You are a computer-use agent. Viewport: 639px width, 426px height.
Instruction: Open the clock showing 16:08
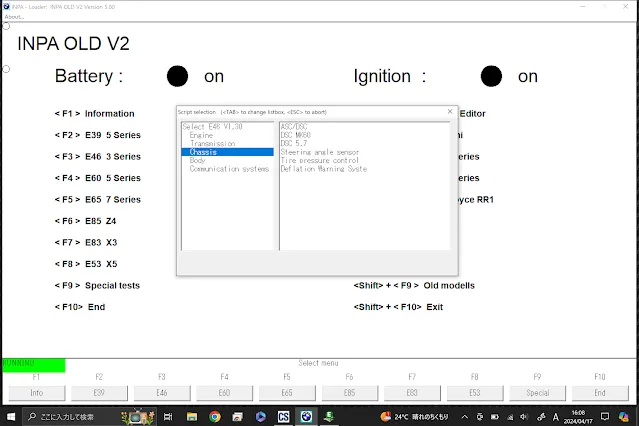coord(578,417)
